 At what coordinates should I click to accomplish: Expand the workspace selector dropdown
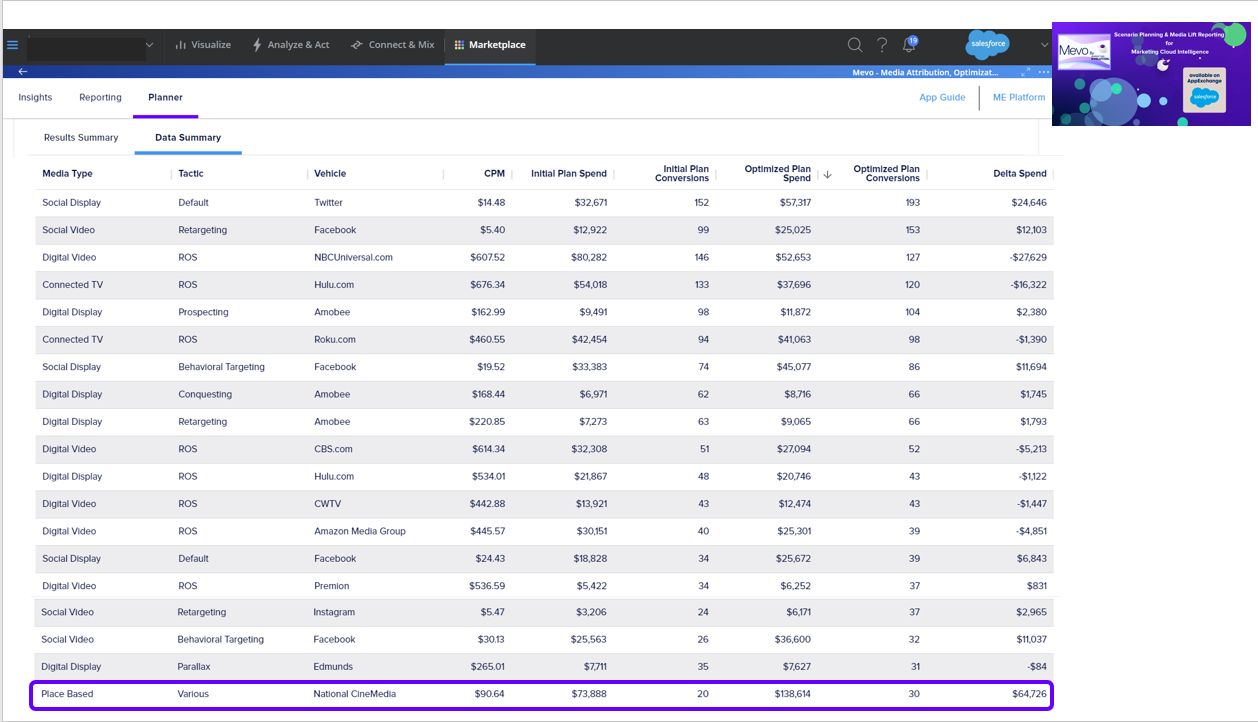(149, 45)
